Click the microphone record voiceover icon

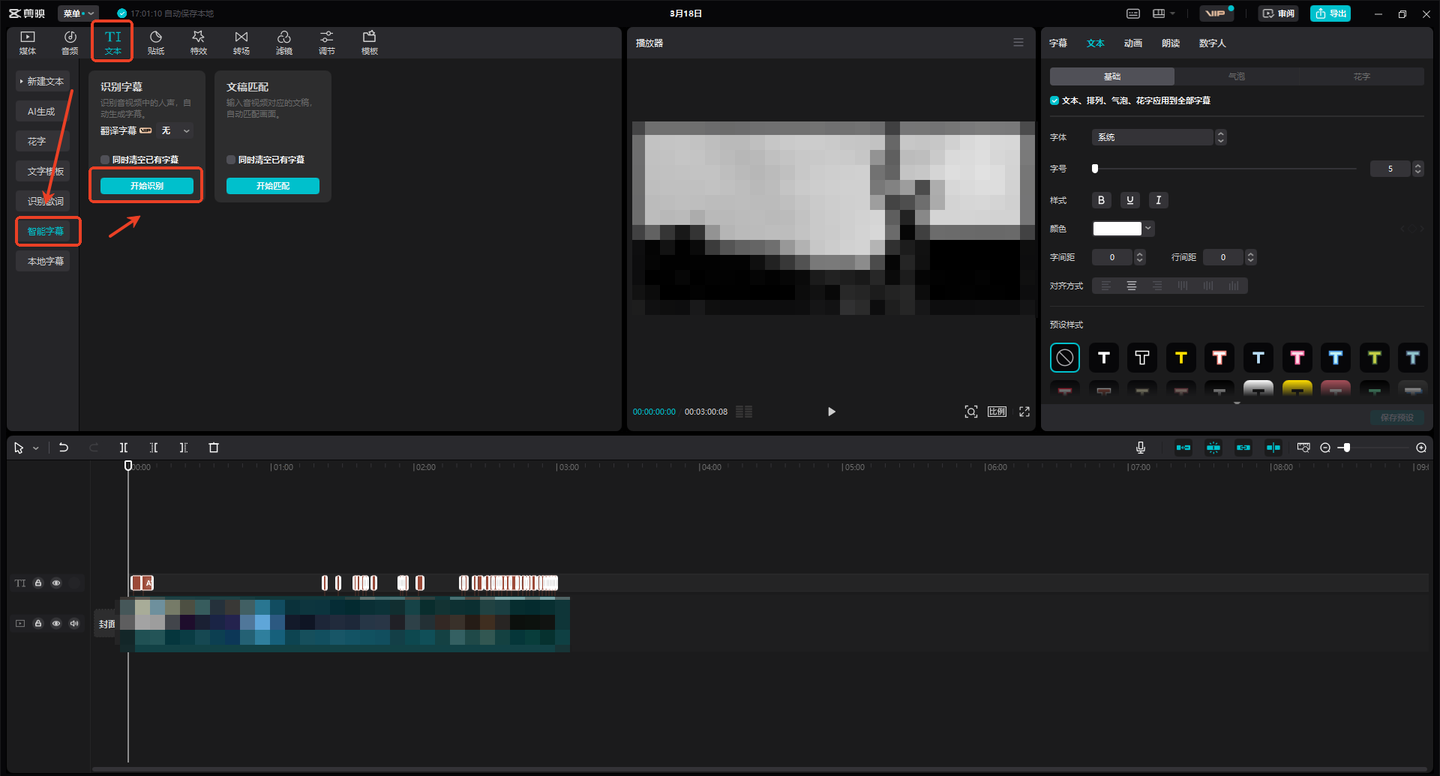coord(1140,448)
